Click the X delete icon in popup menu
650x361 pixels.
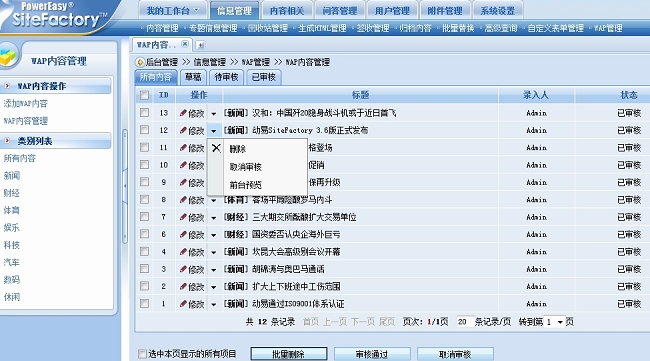tap(216, 148)
